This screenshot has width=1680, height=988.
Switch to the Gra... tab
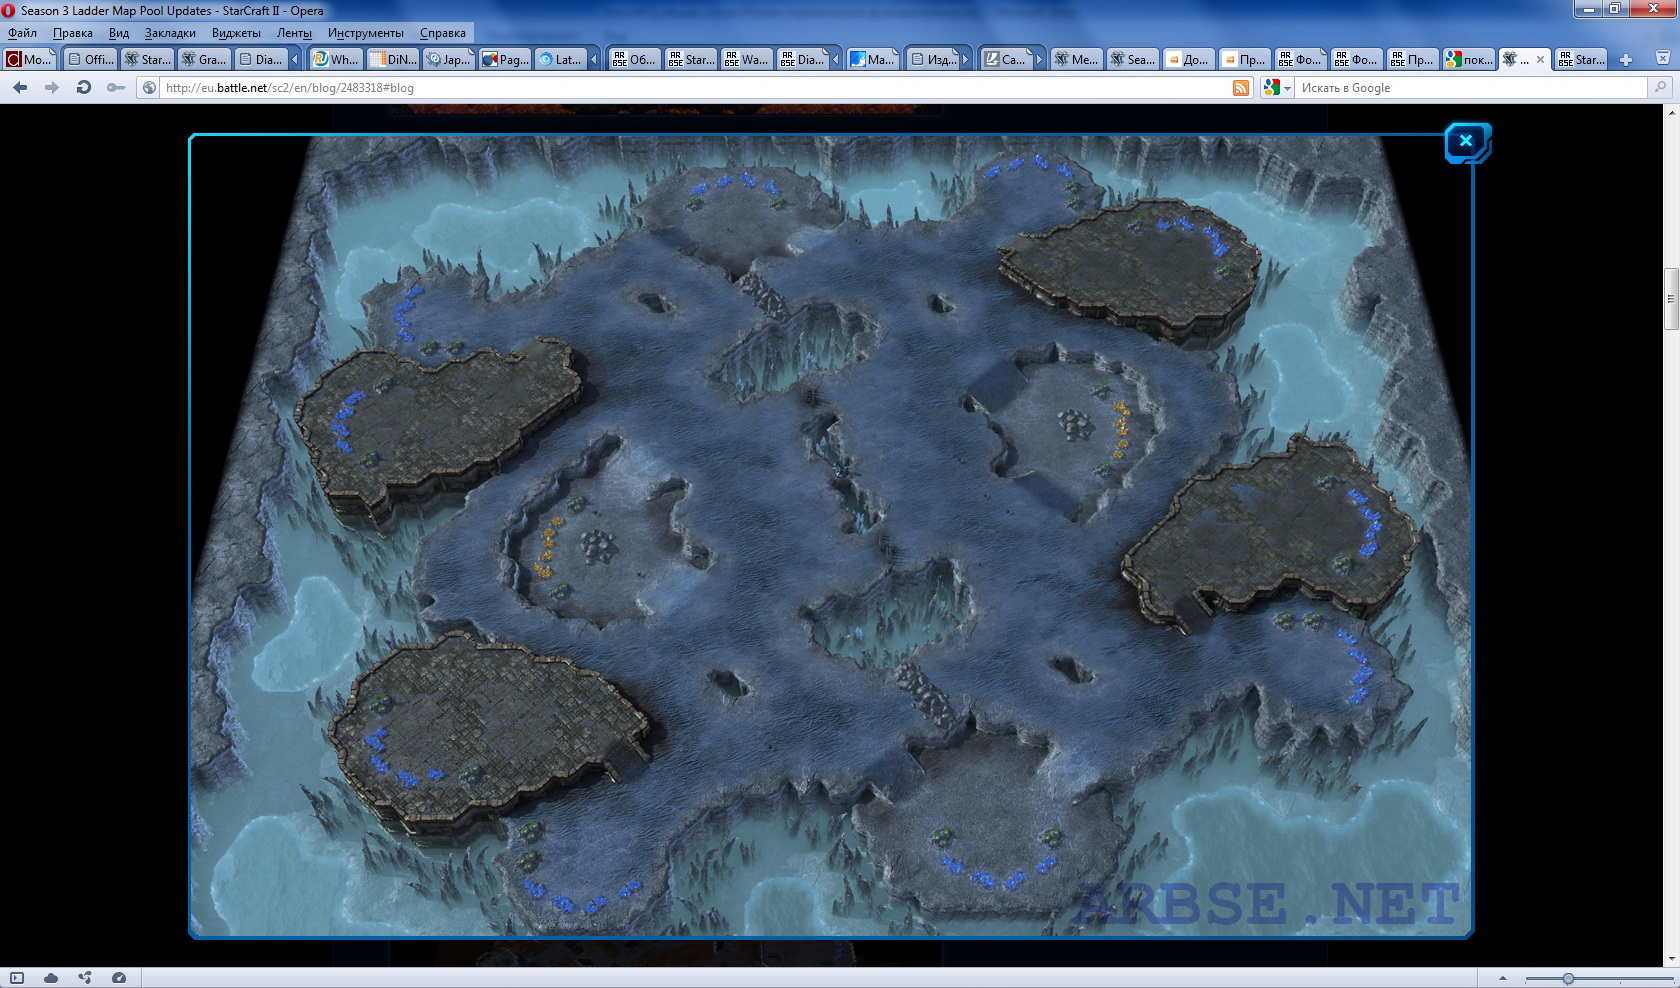click(x=204, y=60)
